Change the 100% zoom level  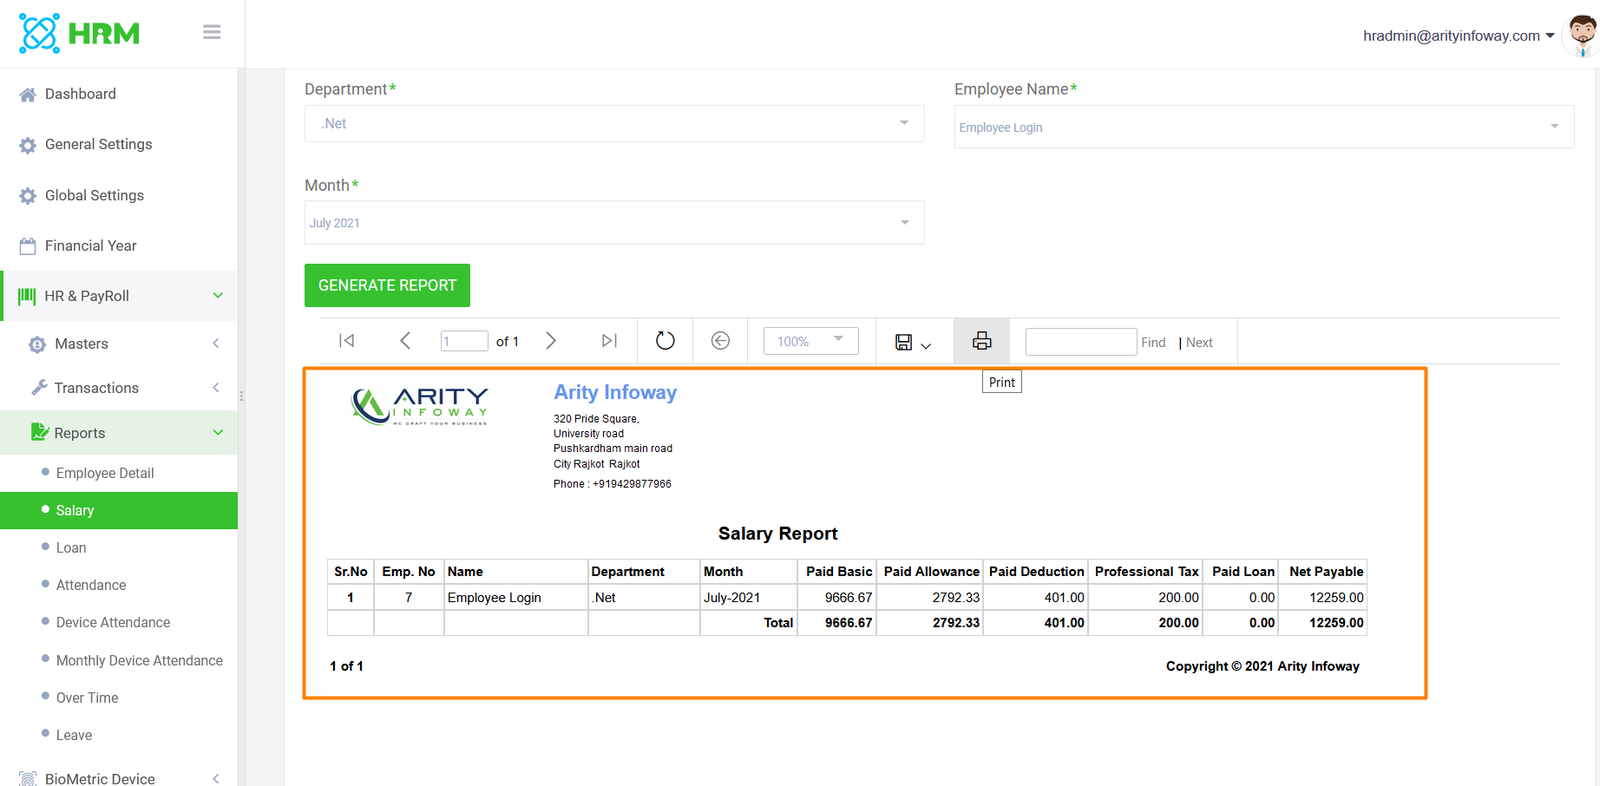coord(810,341)
